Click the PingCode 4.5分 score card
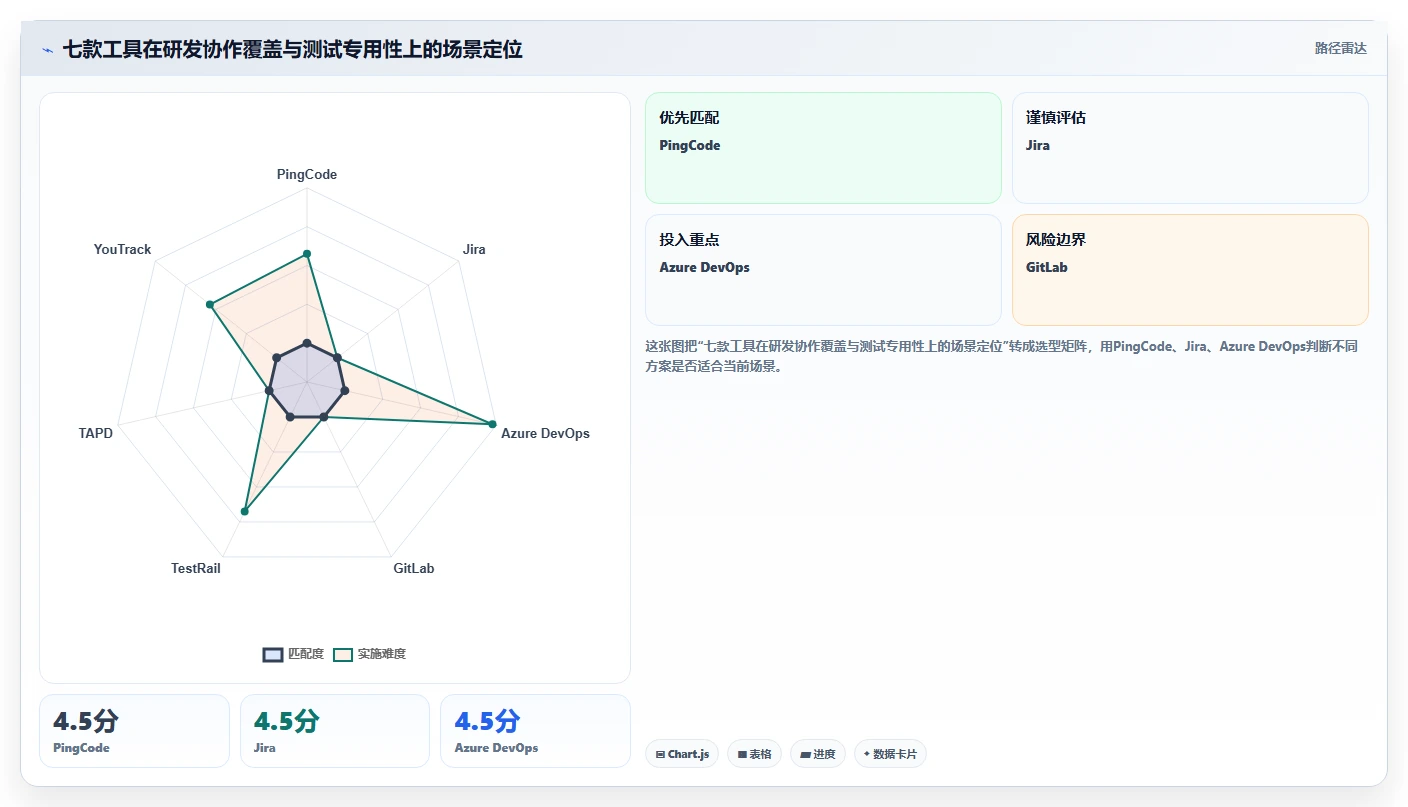The width and height of the screenshot is (1408, 807). [x=134, y=731]
